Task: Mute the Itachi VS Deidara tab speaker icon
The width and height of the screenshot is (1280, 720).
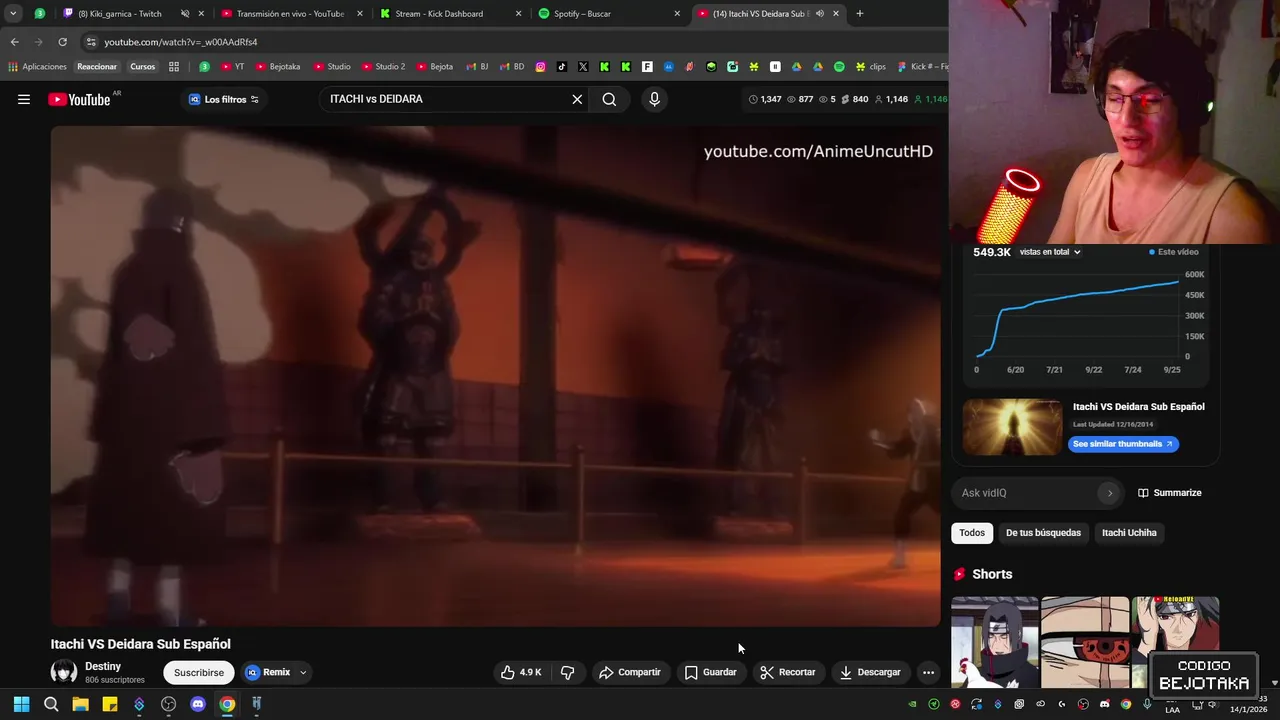Action: tap(820, 14)
